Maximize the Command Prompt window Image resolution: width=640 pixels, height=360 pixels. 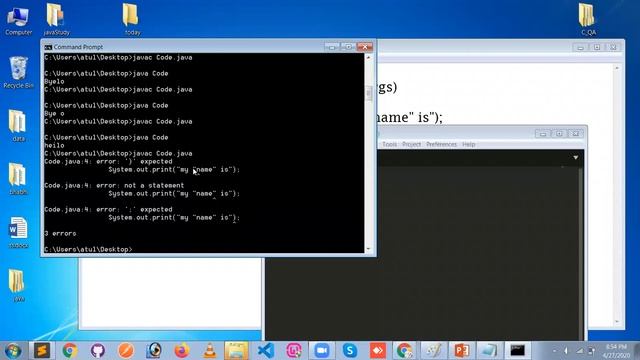(x=348, y=47)
